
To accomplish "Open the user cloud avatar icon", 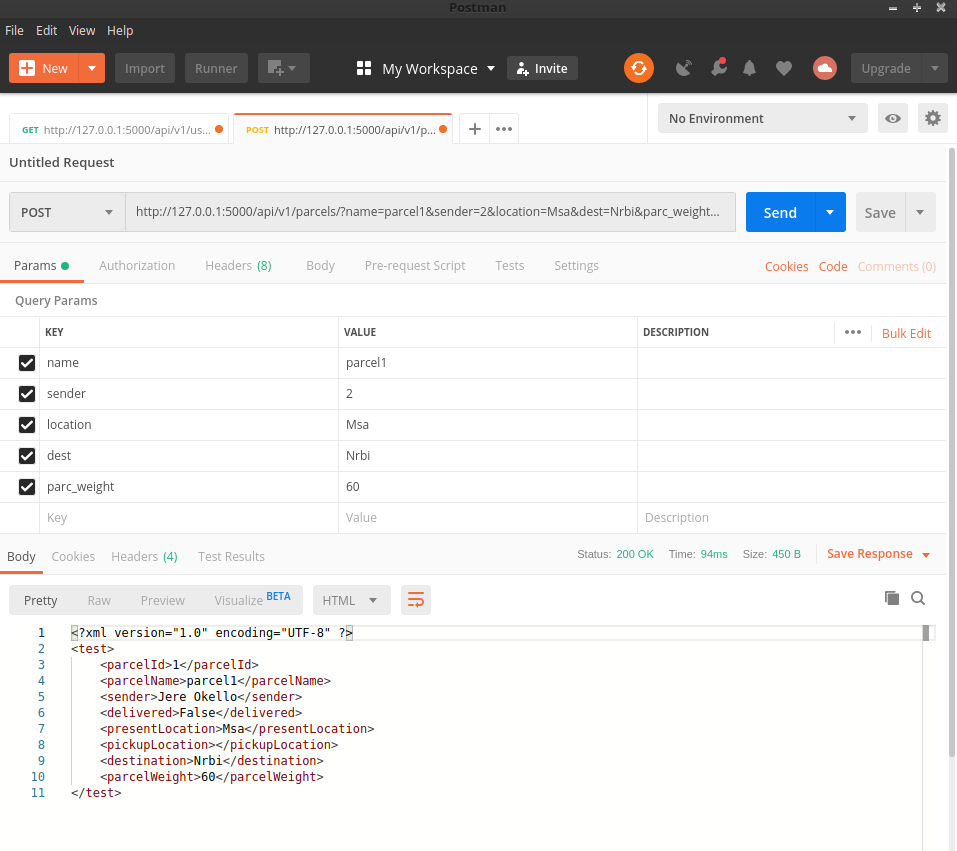I will 825,68.
